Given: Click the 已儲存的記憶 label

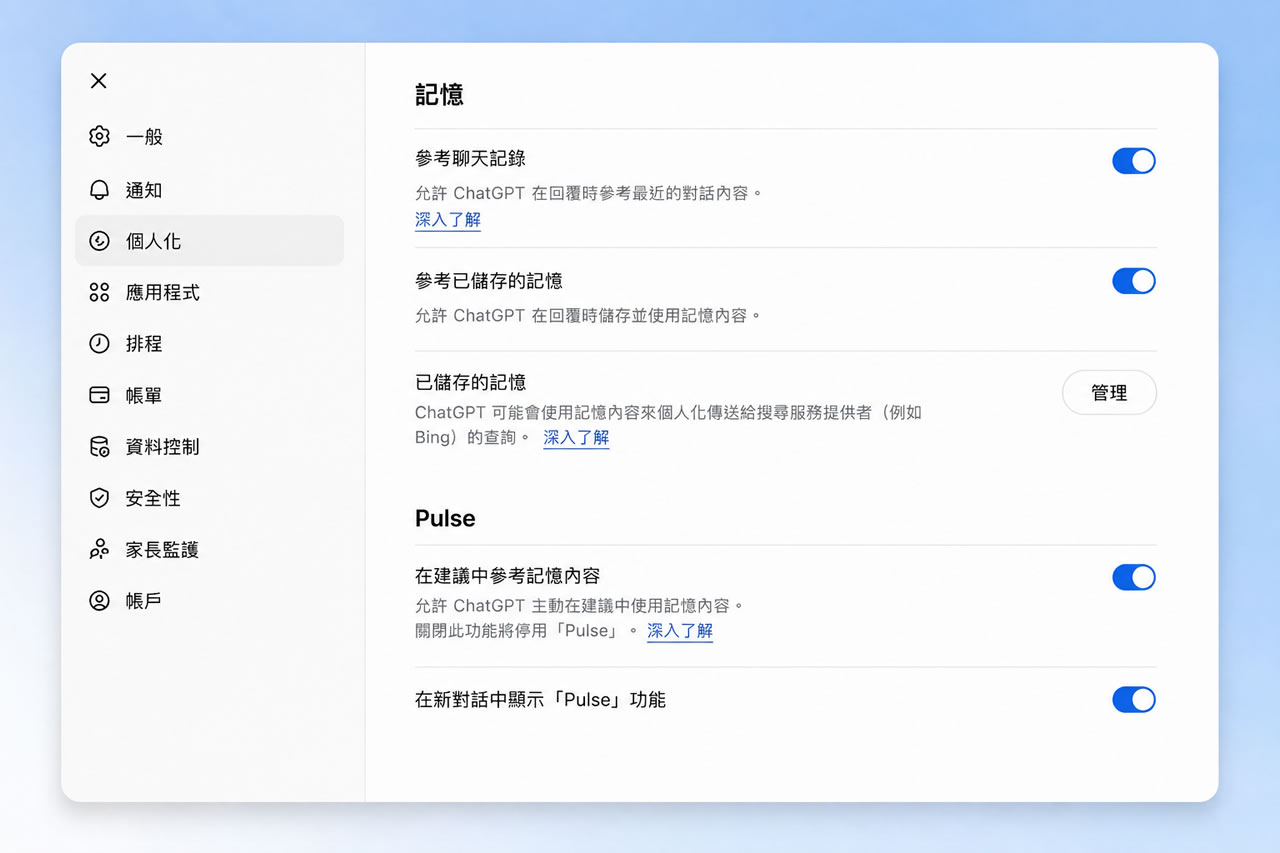Looking at the screenshot, I should [471, 383].
